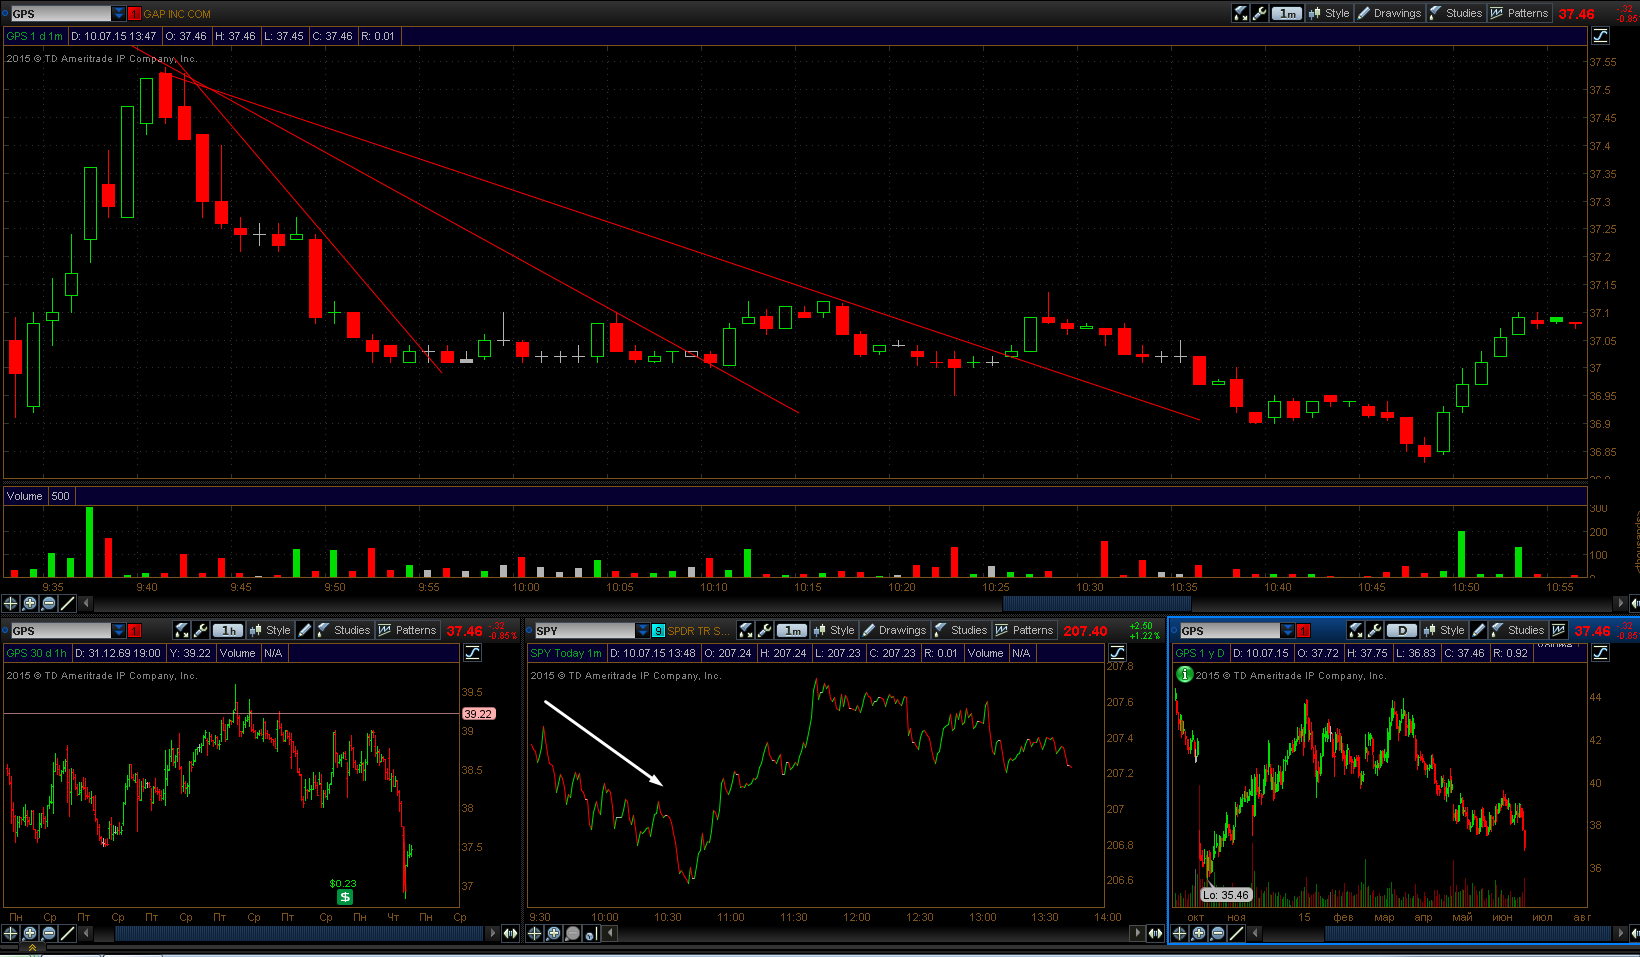
Task: Open the Style menu of the main chart
Action: [1329, 13]
